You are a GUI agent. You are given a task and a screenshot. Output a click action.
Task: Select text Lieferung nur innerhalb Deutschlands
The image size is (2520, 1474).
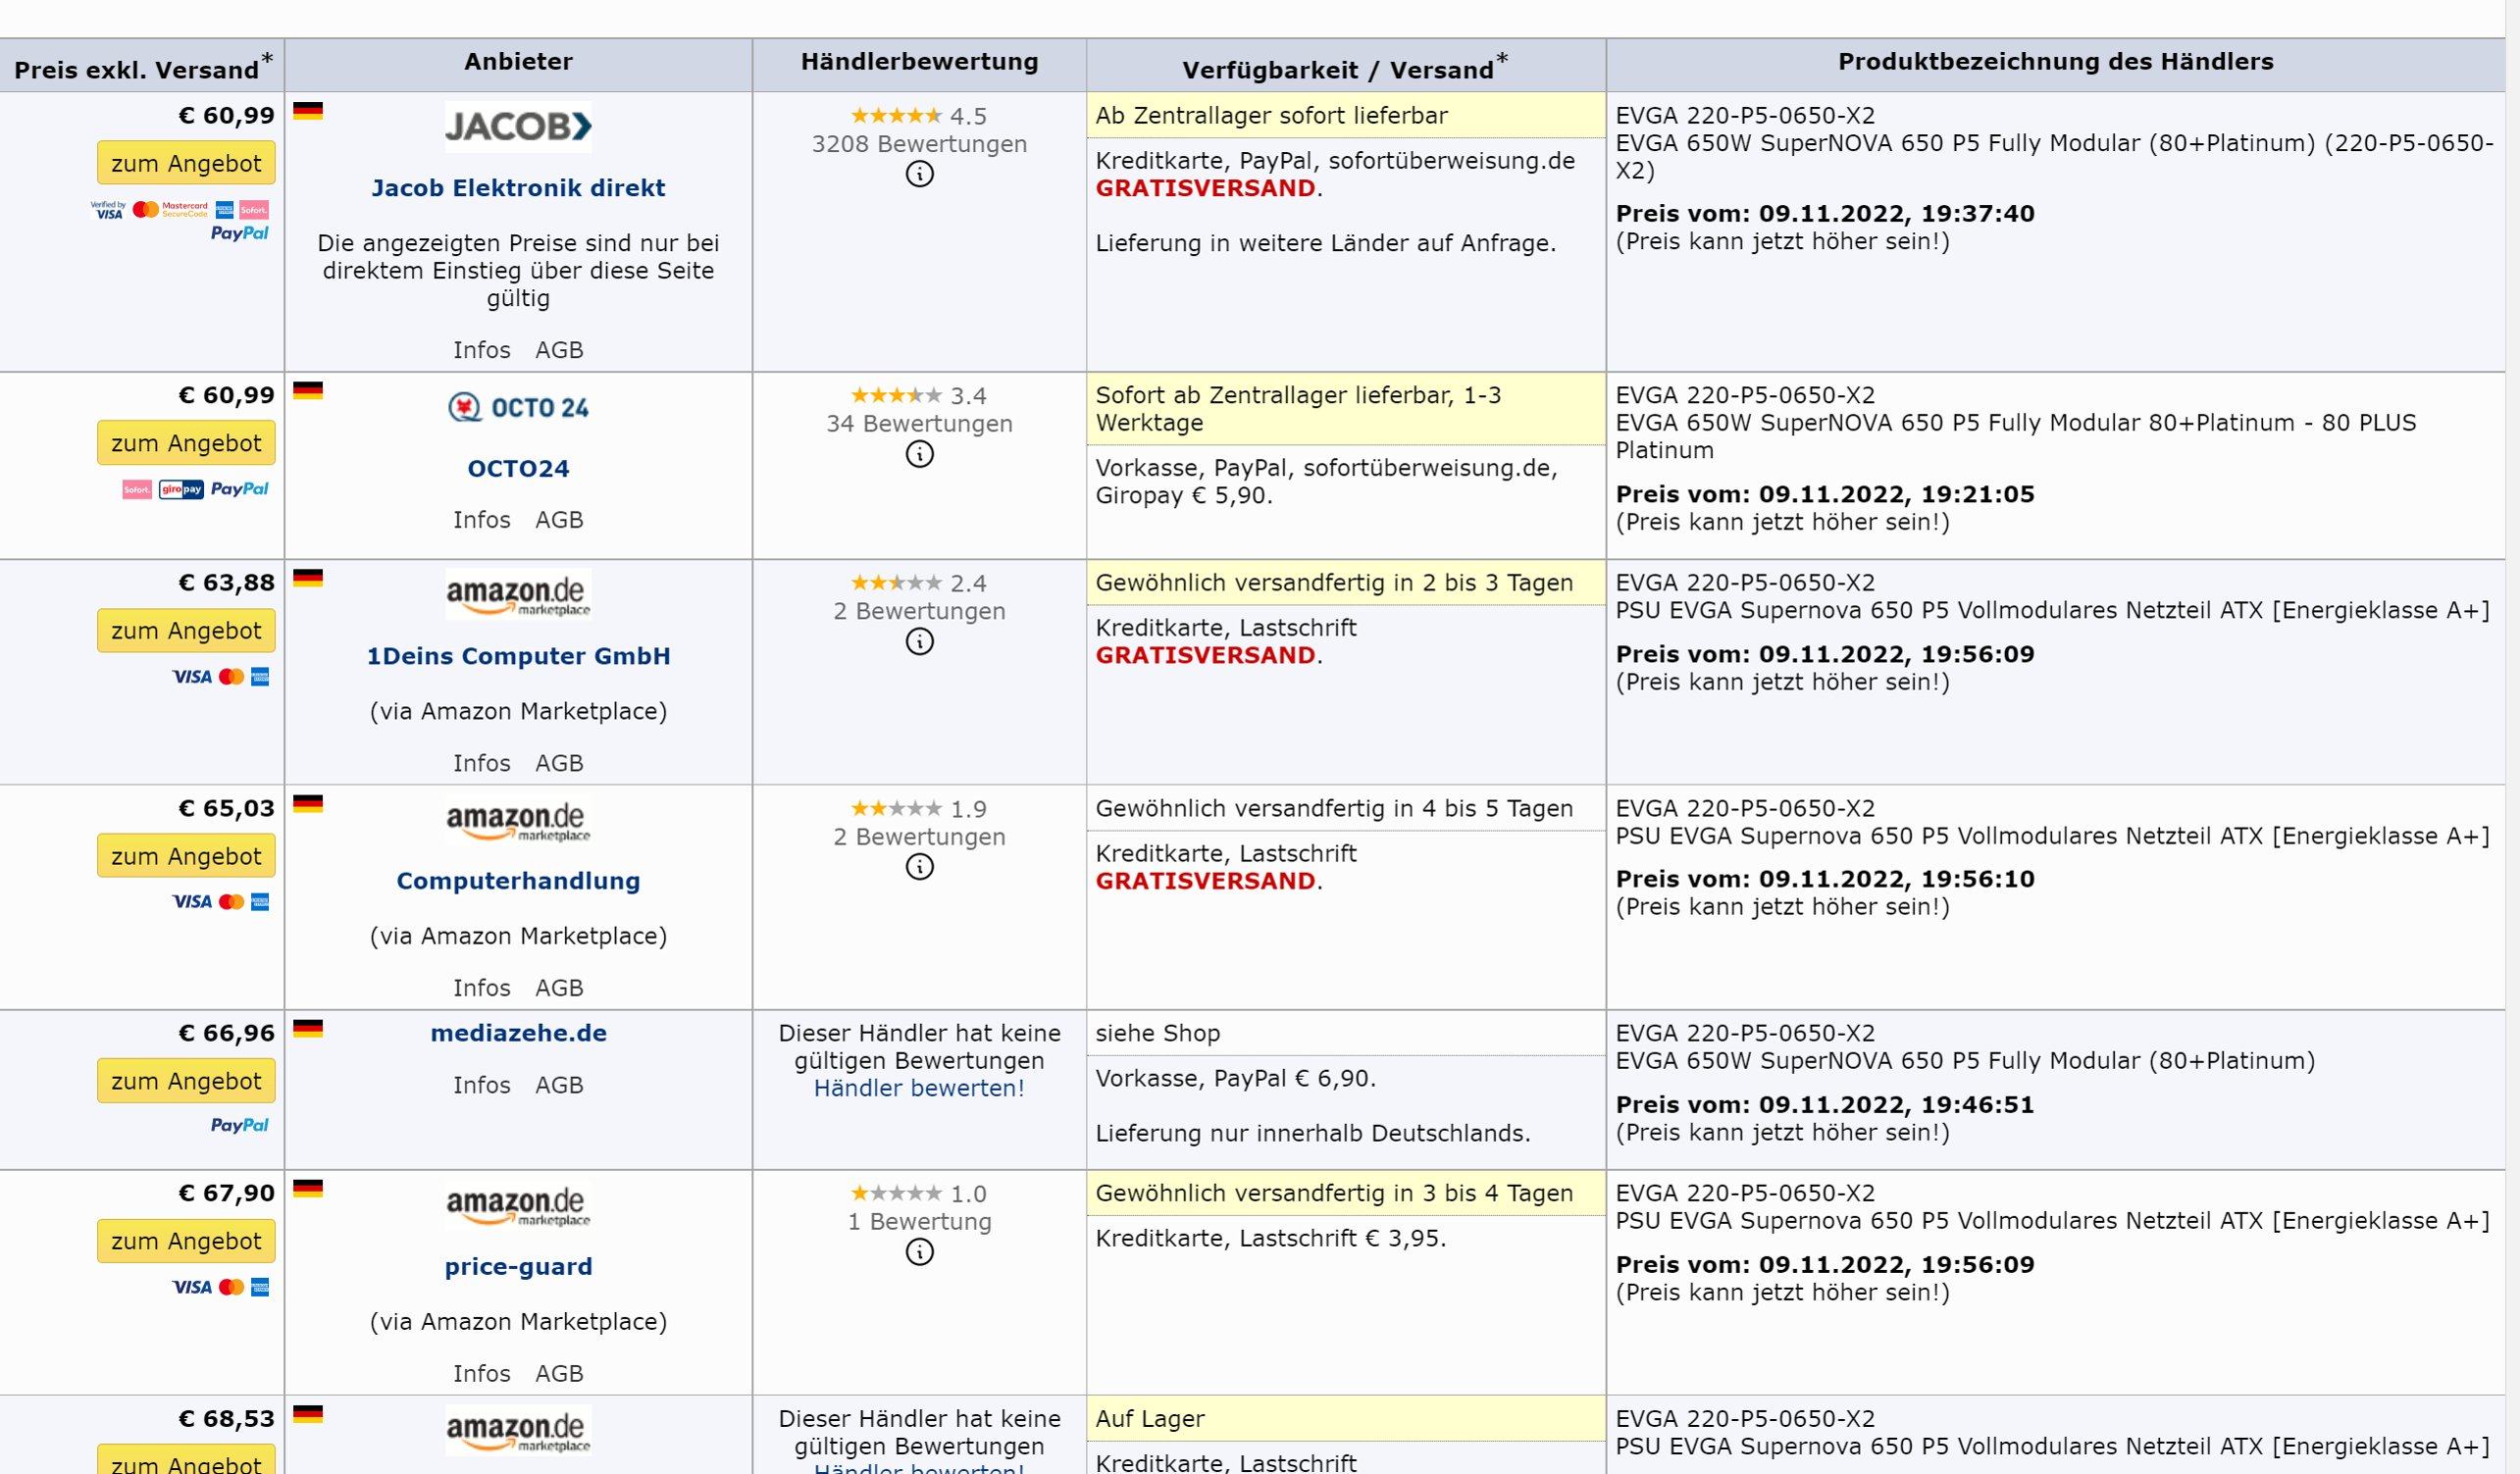tap(1313, 1134)
